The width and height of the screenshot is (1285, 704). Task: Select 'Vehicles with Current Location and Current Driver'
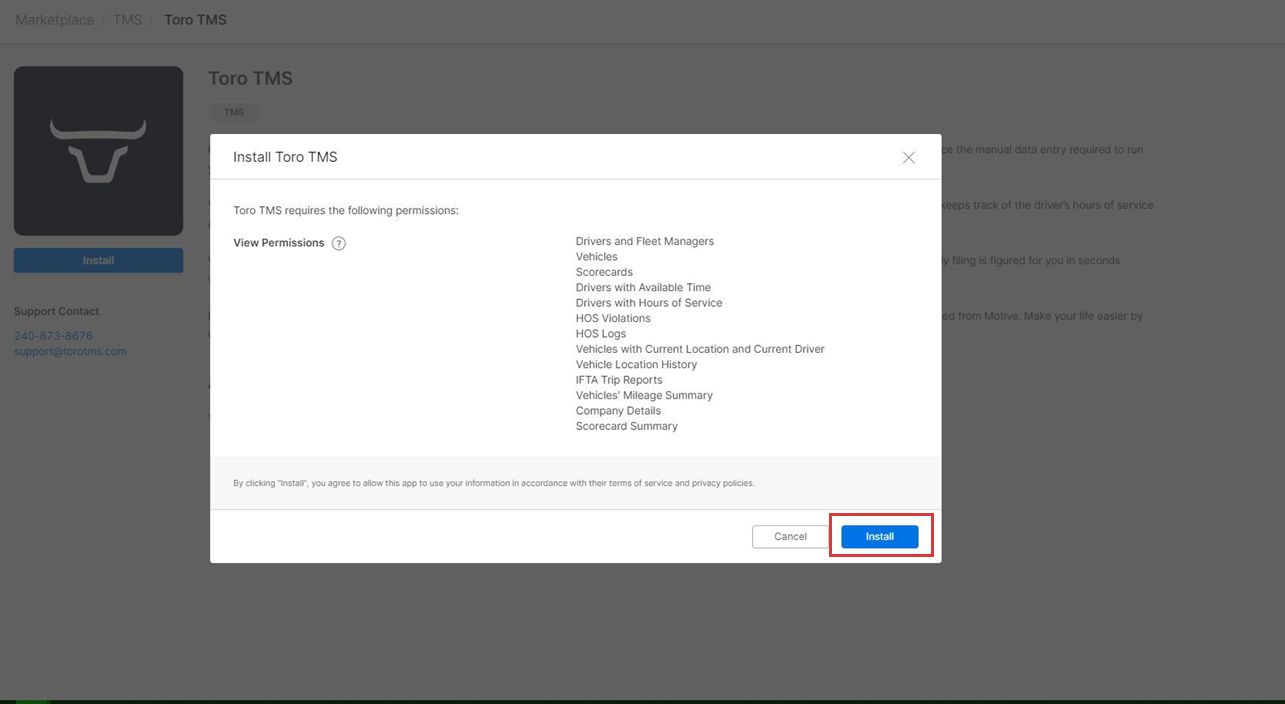click(x=700, y=349)
